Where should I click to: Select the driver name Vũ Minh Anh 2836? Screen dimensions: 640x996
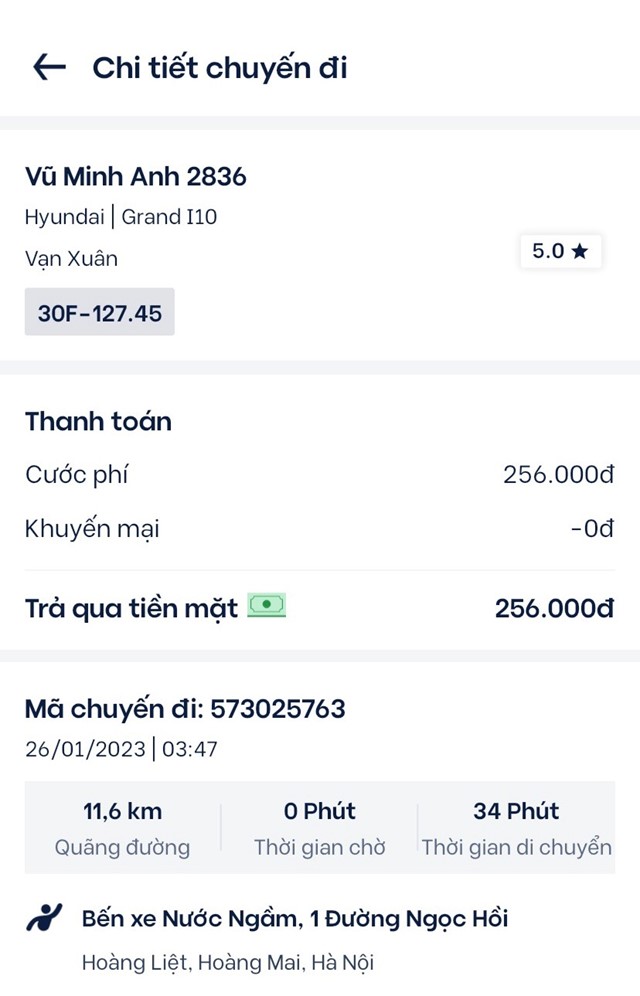[x=136, y=176]
